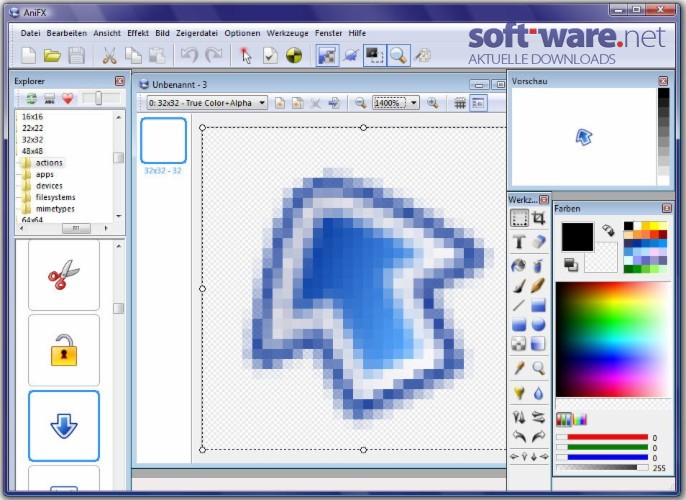Open the Hilfe menu
The width and height of the screenshot is (686, 500).
[x=357, y=33]
